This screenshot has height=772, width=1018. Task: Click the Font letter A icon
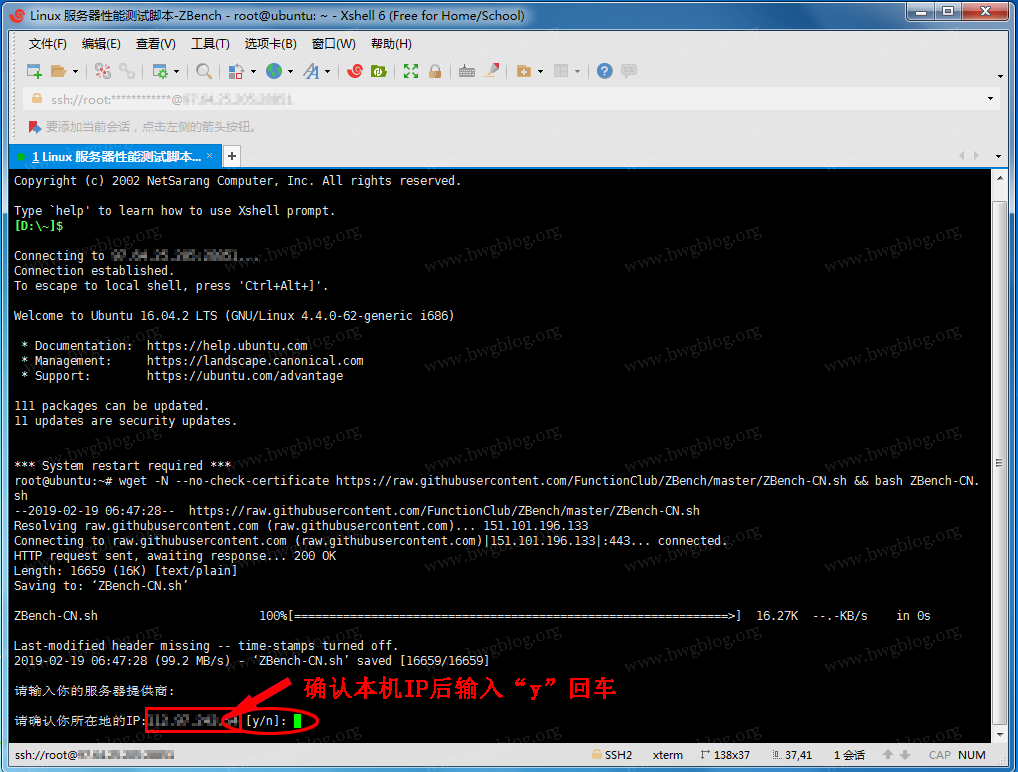312,71
